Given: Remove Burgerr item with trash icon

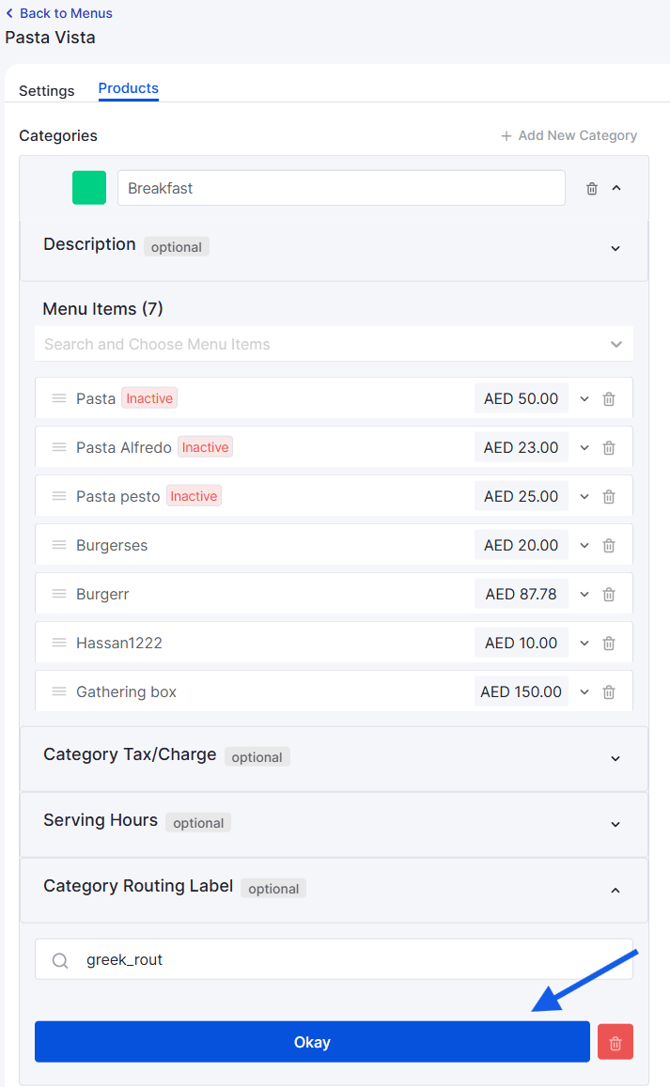Looking at the screenshot, I should [608, 595].
